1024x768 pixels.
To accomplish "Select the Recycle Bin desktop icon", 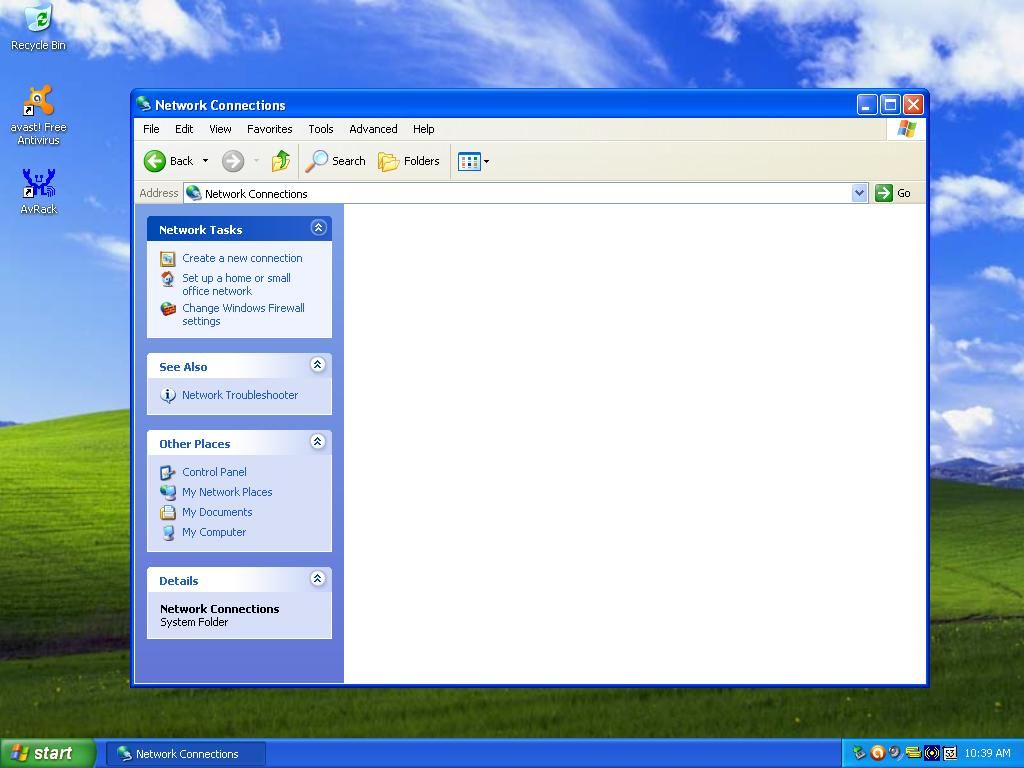I will click(x=39, y=27).
